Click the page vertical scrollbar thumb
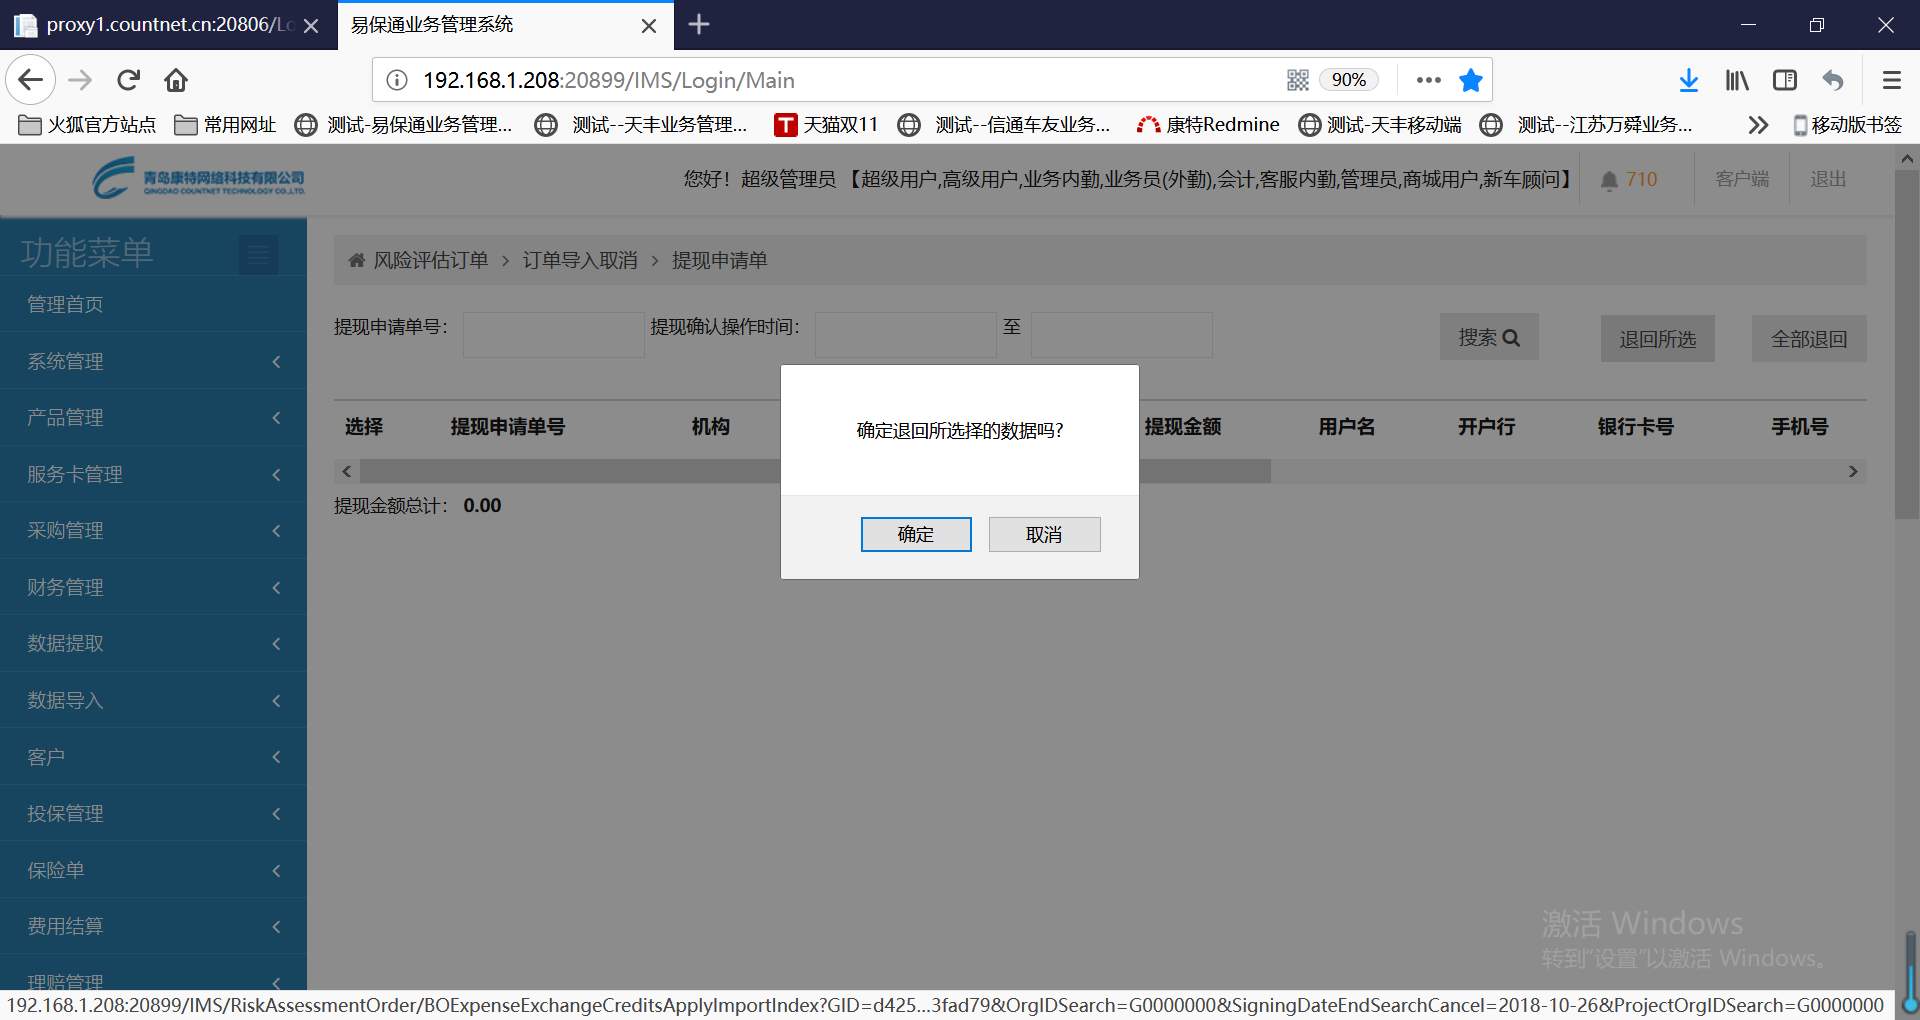The height and width of the screenshot is (1020, 1920). pyautogui.click(x=1906, y=344)
